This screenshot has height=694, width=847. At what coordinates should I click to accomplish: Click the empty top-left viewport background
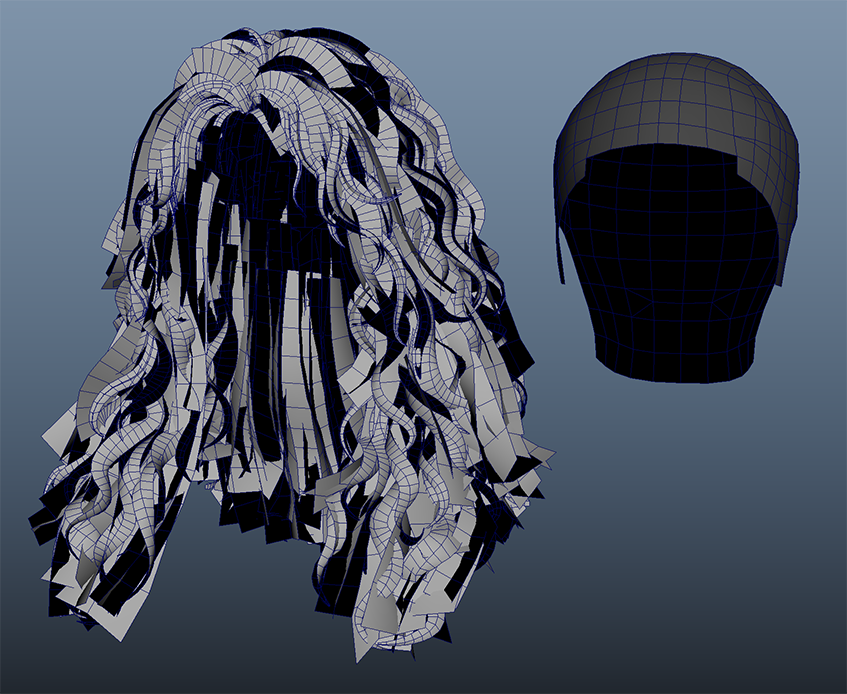click(60, 60)
